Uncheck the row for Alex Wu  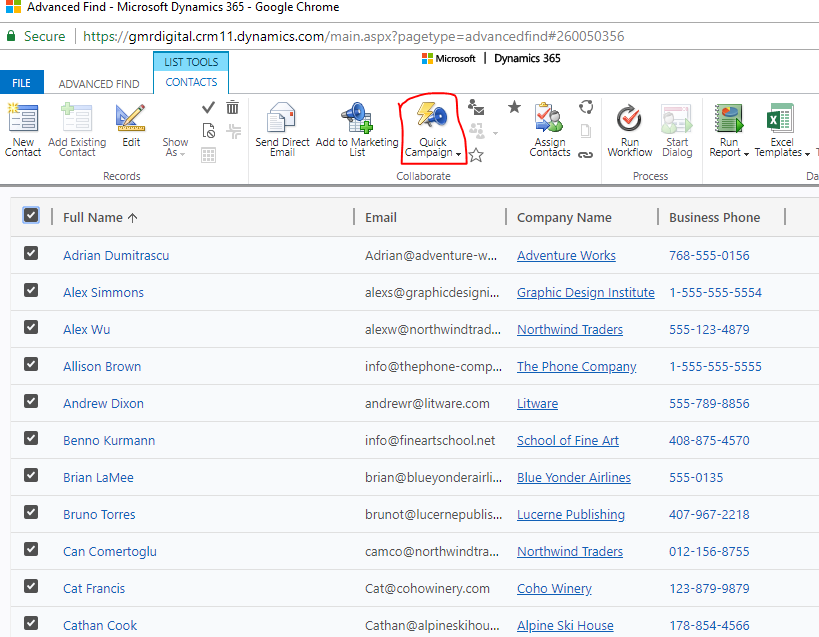[x=30, y=329]
